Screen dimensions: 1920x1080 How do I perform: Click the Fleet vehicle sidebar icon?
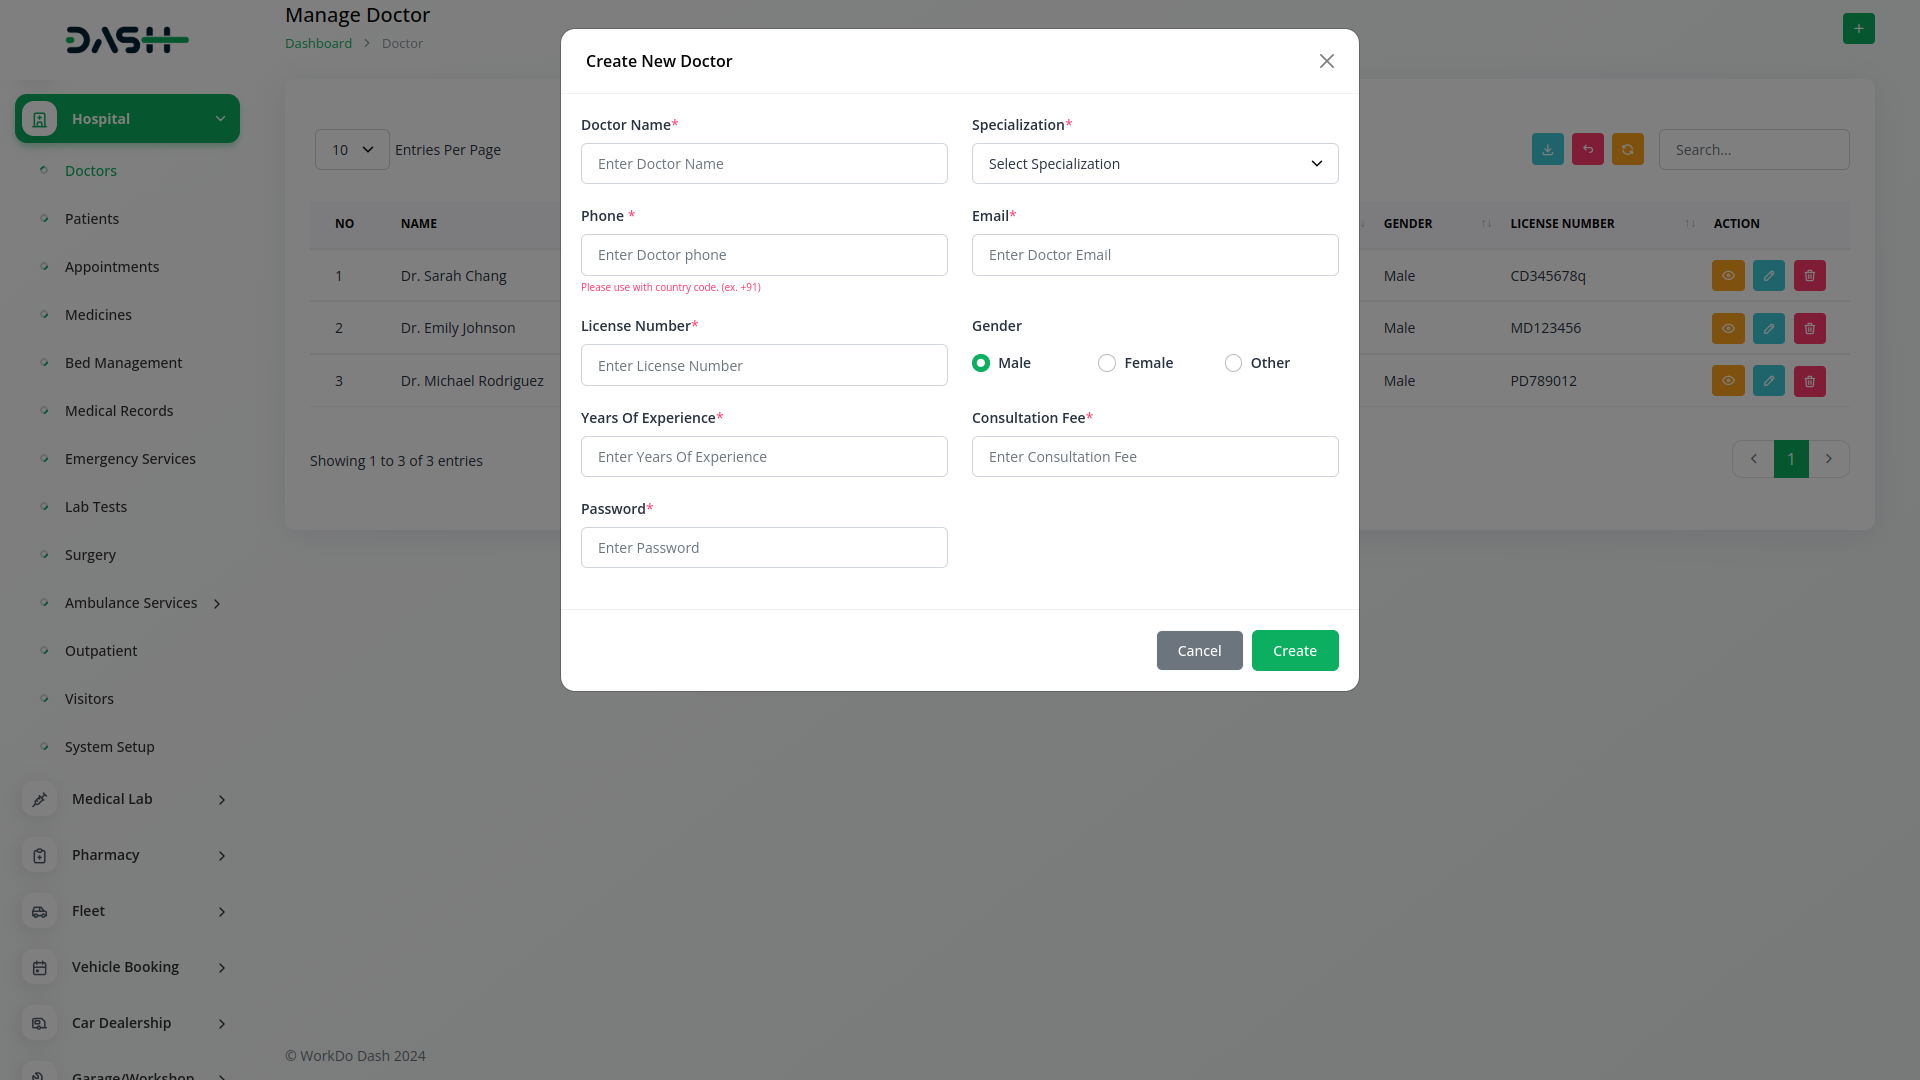39,912
